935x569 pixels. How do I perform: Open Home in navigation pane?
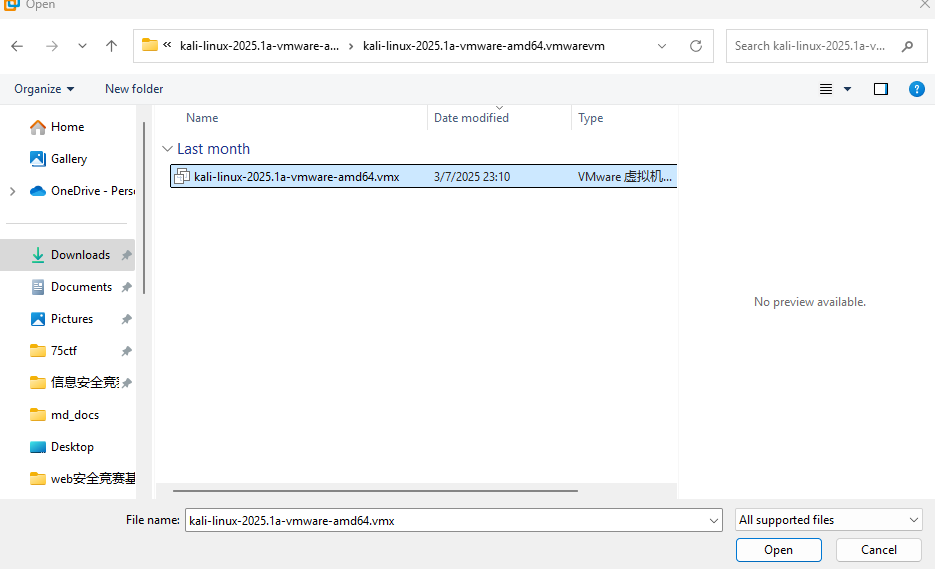(67, 126)
